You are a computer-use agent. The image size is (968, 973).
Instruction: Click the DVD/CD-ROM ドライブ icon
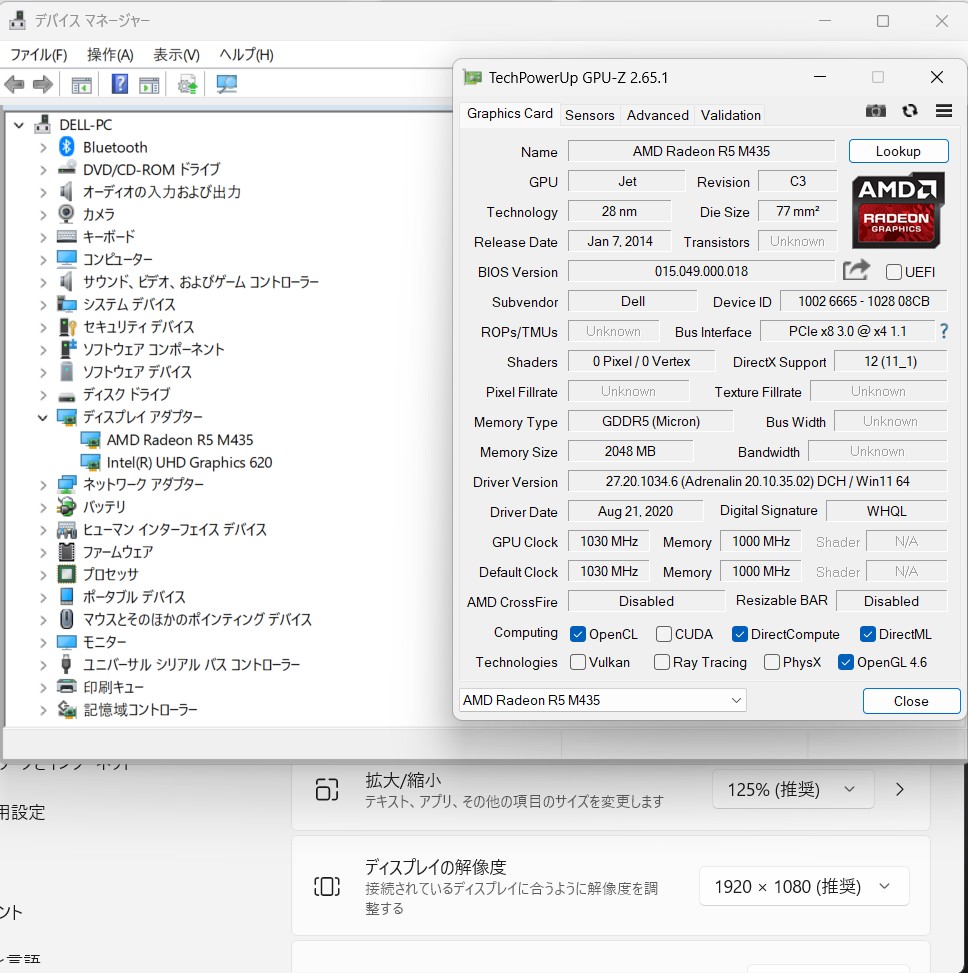click(x=67, y=169)
